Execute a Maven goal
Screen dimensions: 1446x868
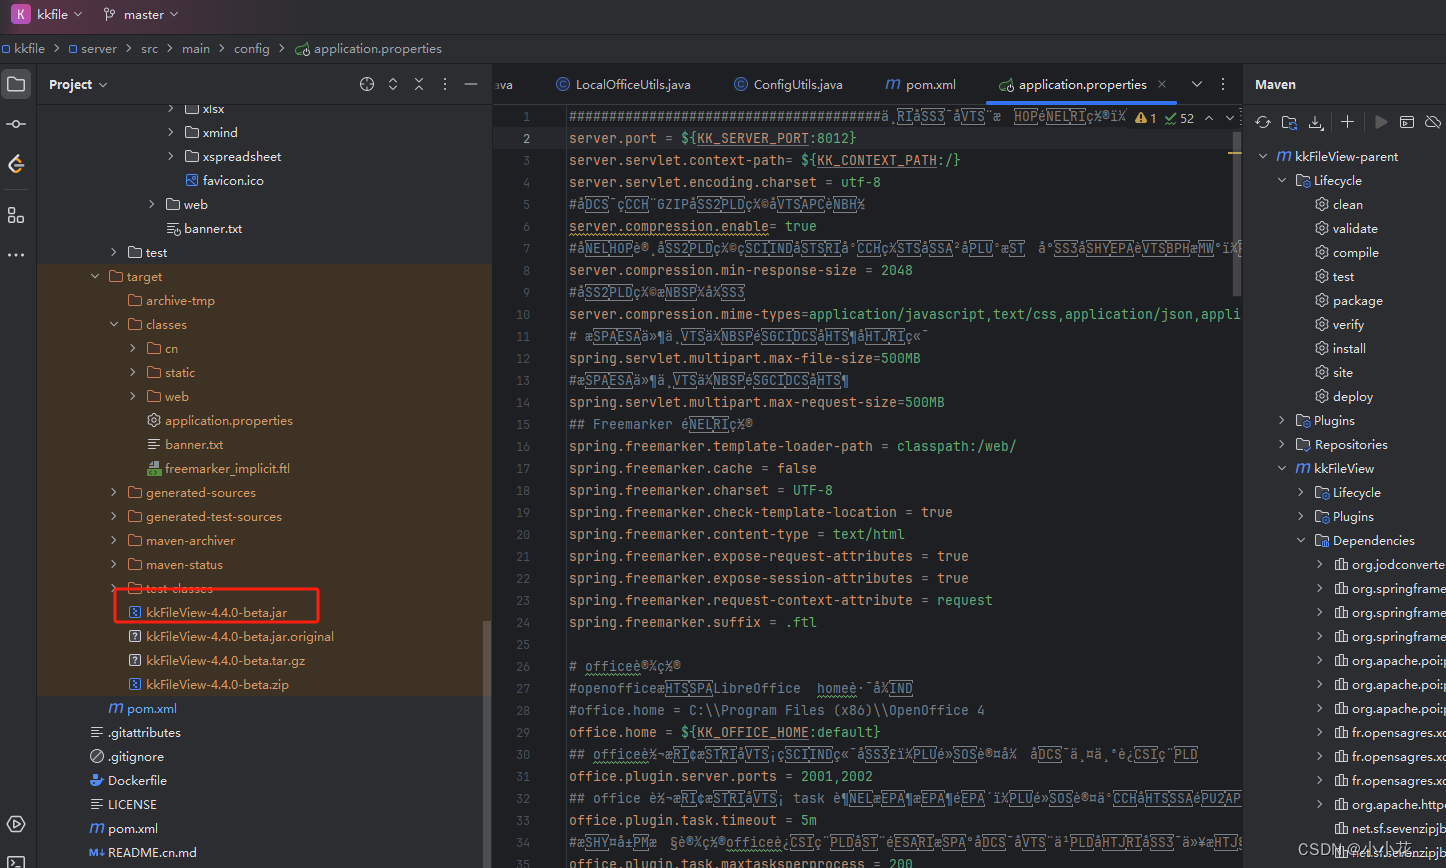pyautogui.click(x=1407, y=121)
